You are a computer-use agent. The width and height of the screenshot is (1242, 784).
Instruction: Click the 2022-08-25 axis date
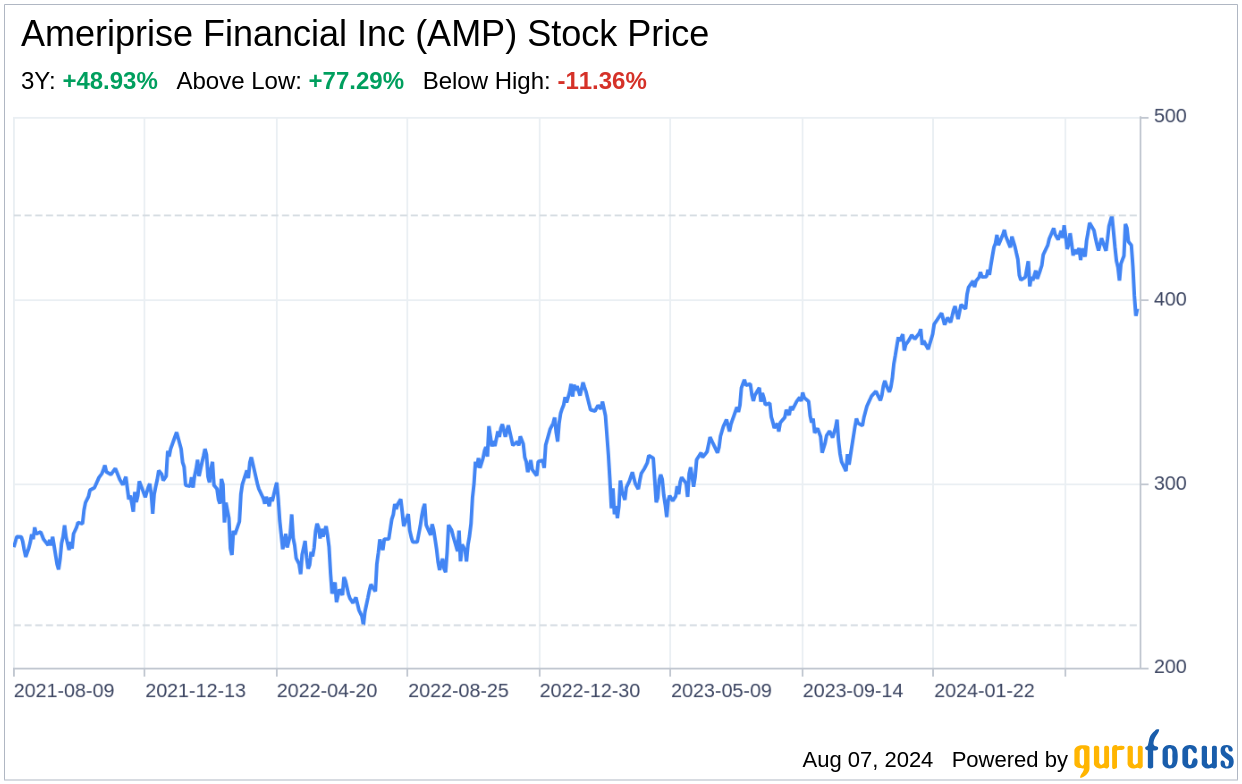(458, 691)
